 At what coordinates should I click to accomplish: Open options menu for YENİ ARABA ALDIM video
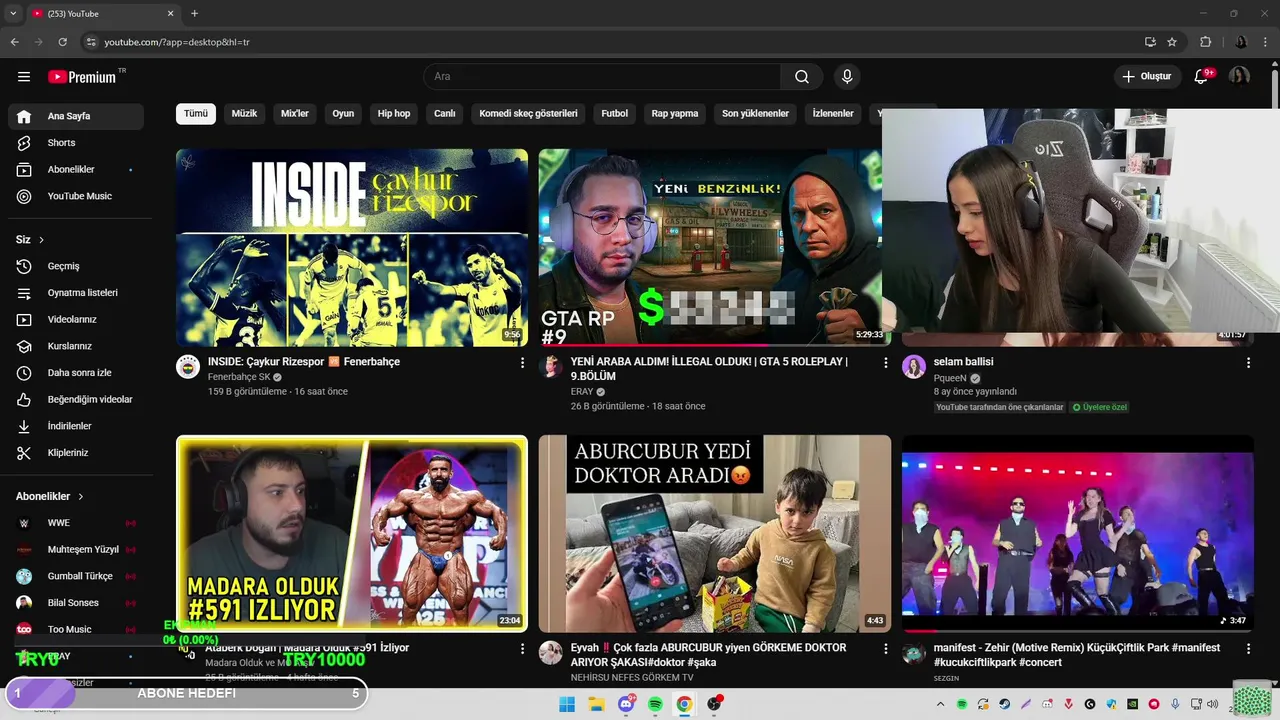(x=885, y=363)
